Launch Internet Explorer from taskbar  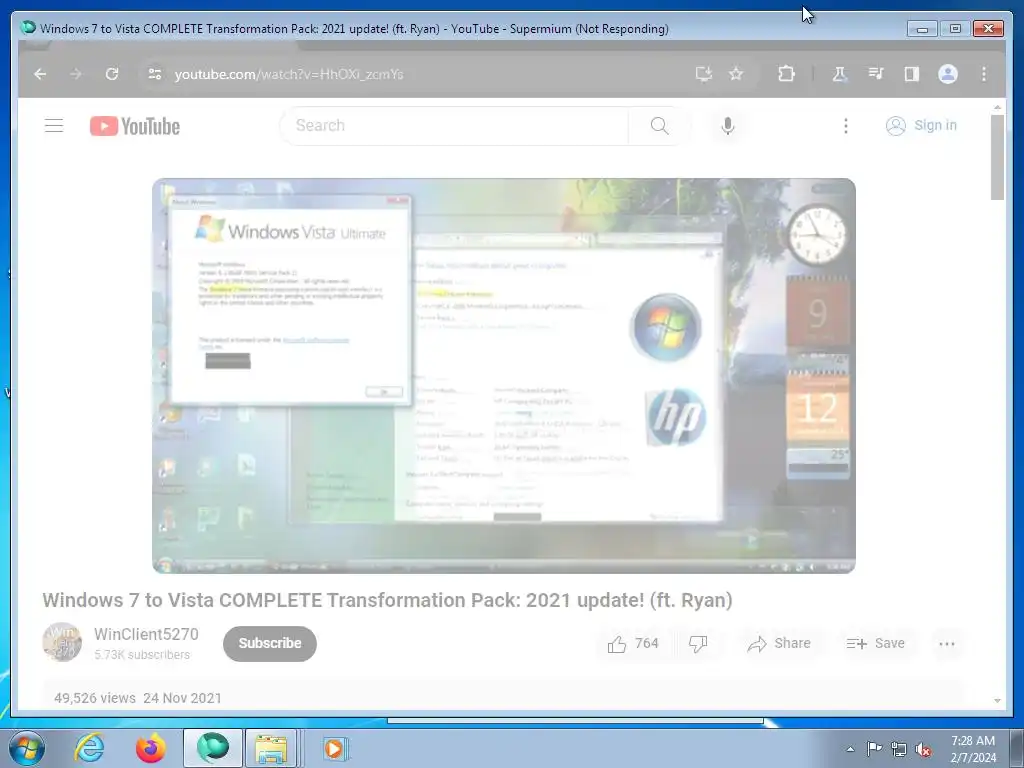(x=89, y=748)
